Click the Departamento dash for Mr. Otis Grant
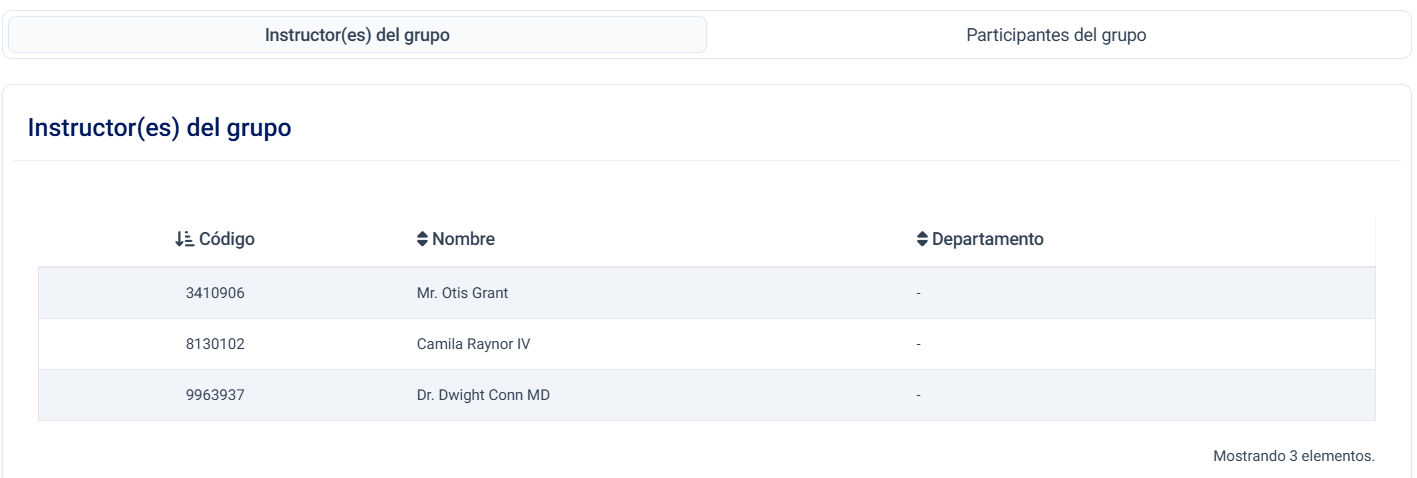Viewport: 1417px width, 478px height. 918,293
